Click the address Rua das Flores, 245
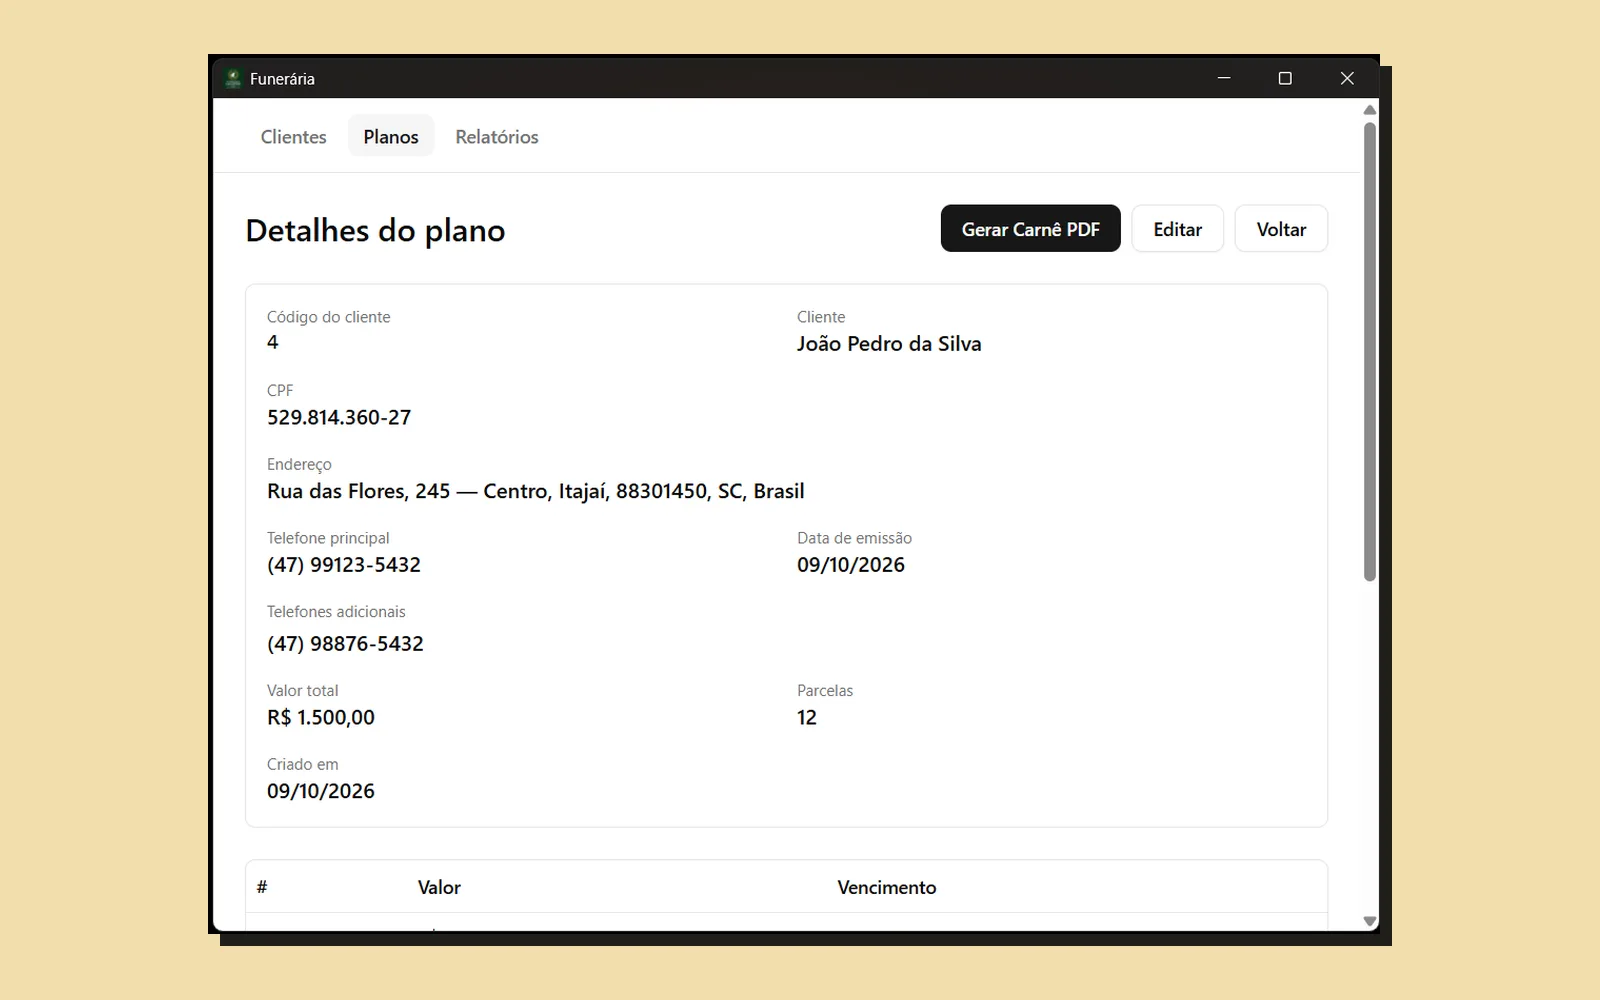The width and height of the screenshot is (1600, 1000). (535, 491)
